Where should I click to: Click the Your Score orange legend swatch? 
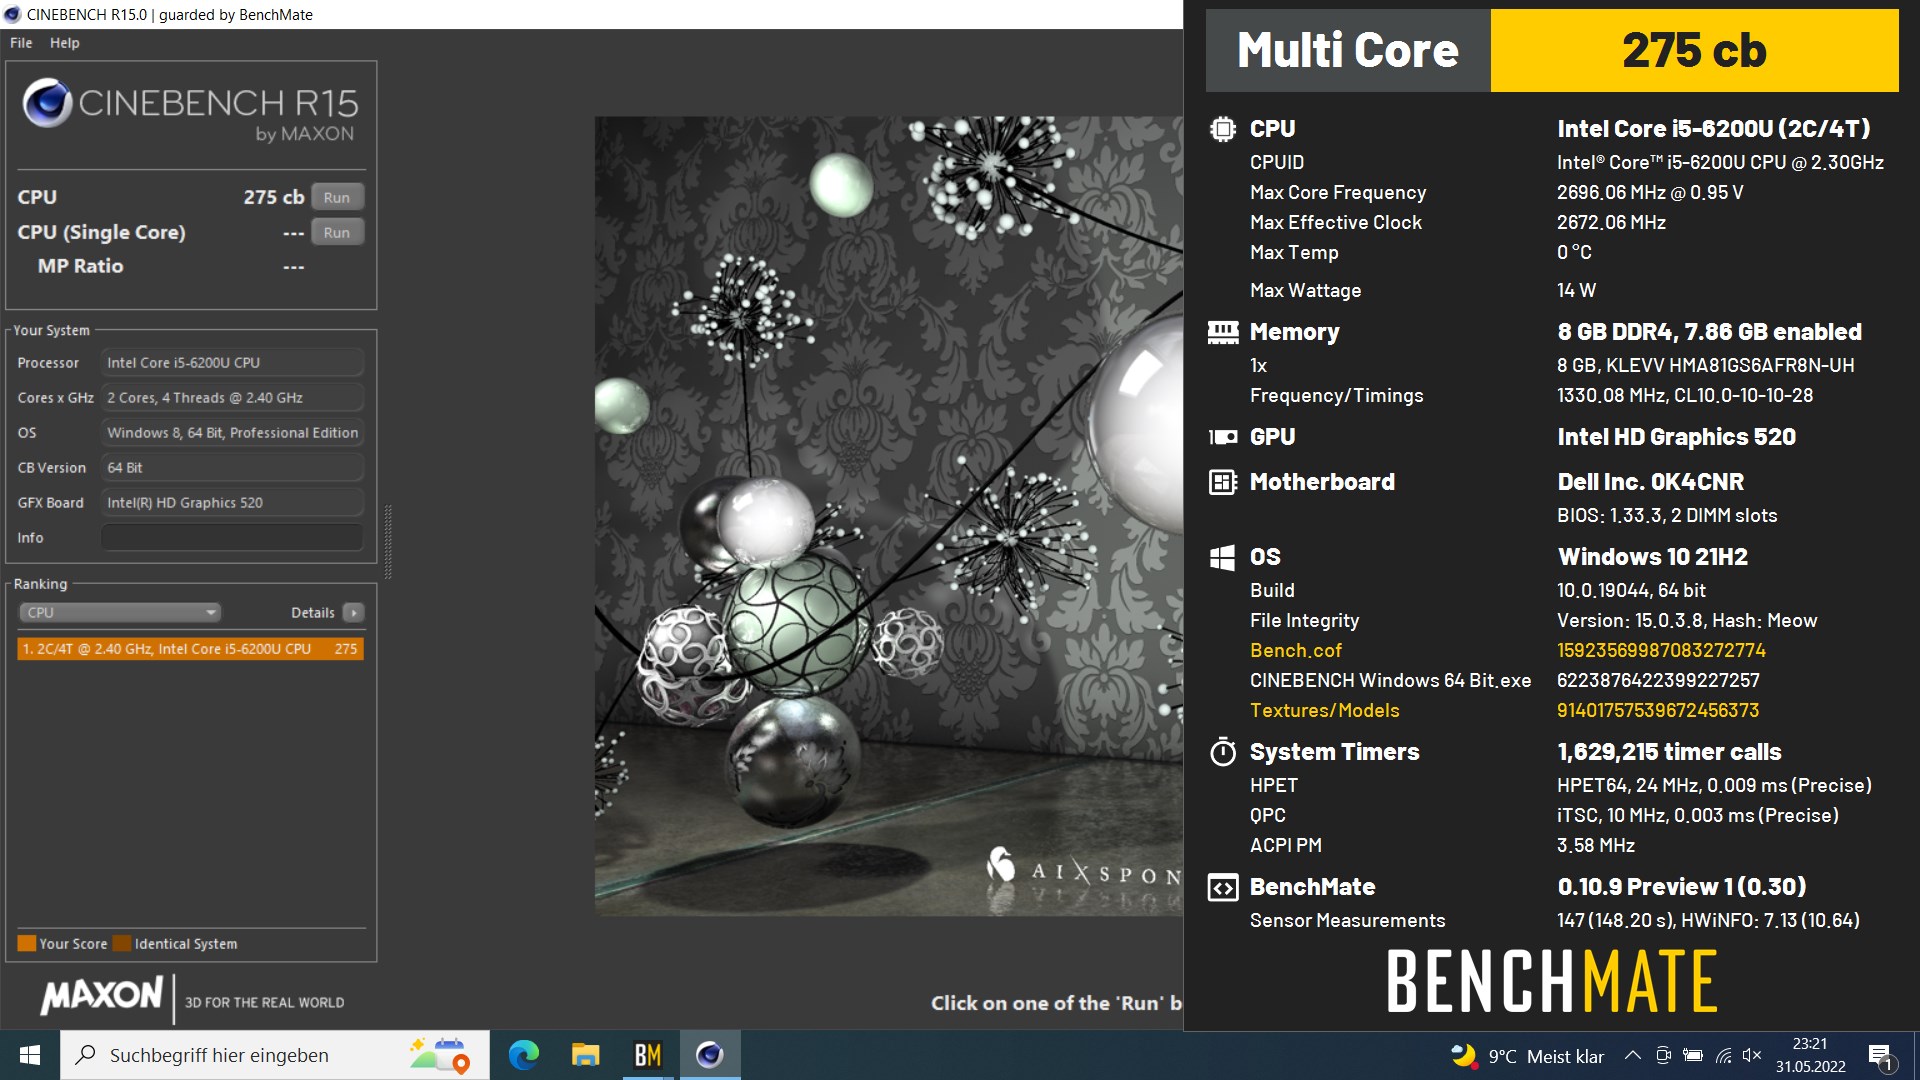coord(27,943)
